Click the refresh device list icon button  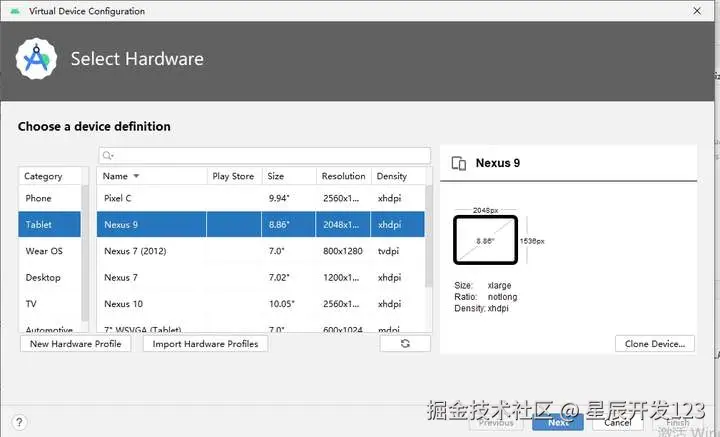click(x=405, y=343)
